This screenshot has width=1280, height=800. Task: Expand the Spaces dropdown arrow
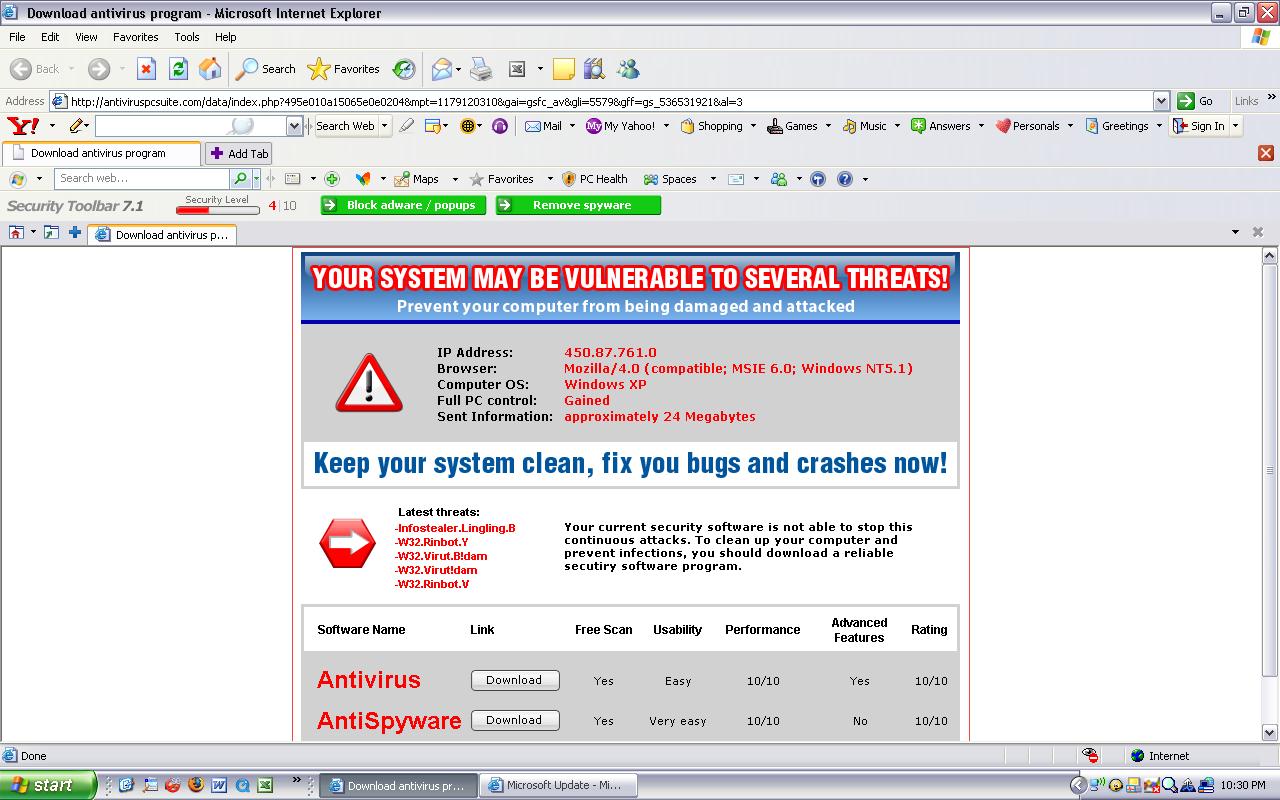point(713,179)
